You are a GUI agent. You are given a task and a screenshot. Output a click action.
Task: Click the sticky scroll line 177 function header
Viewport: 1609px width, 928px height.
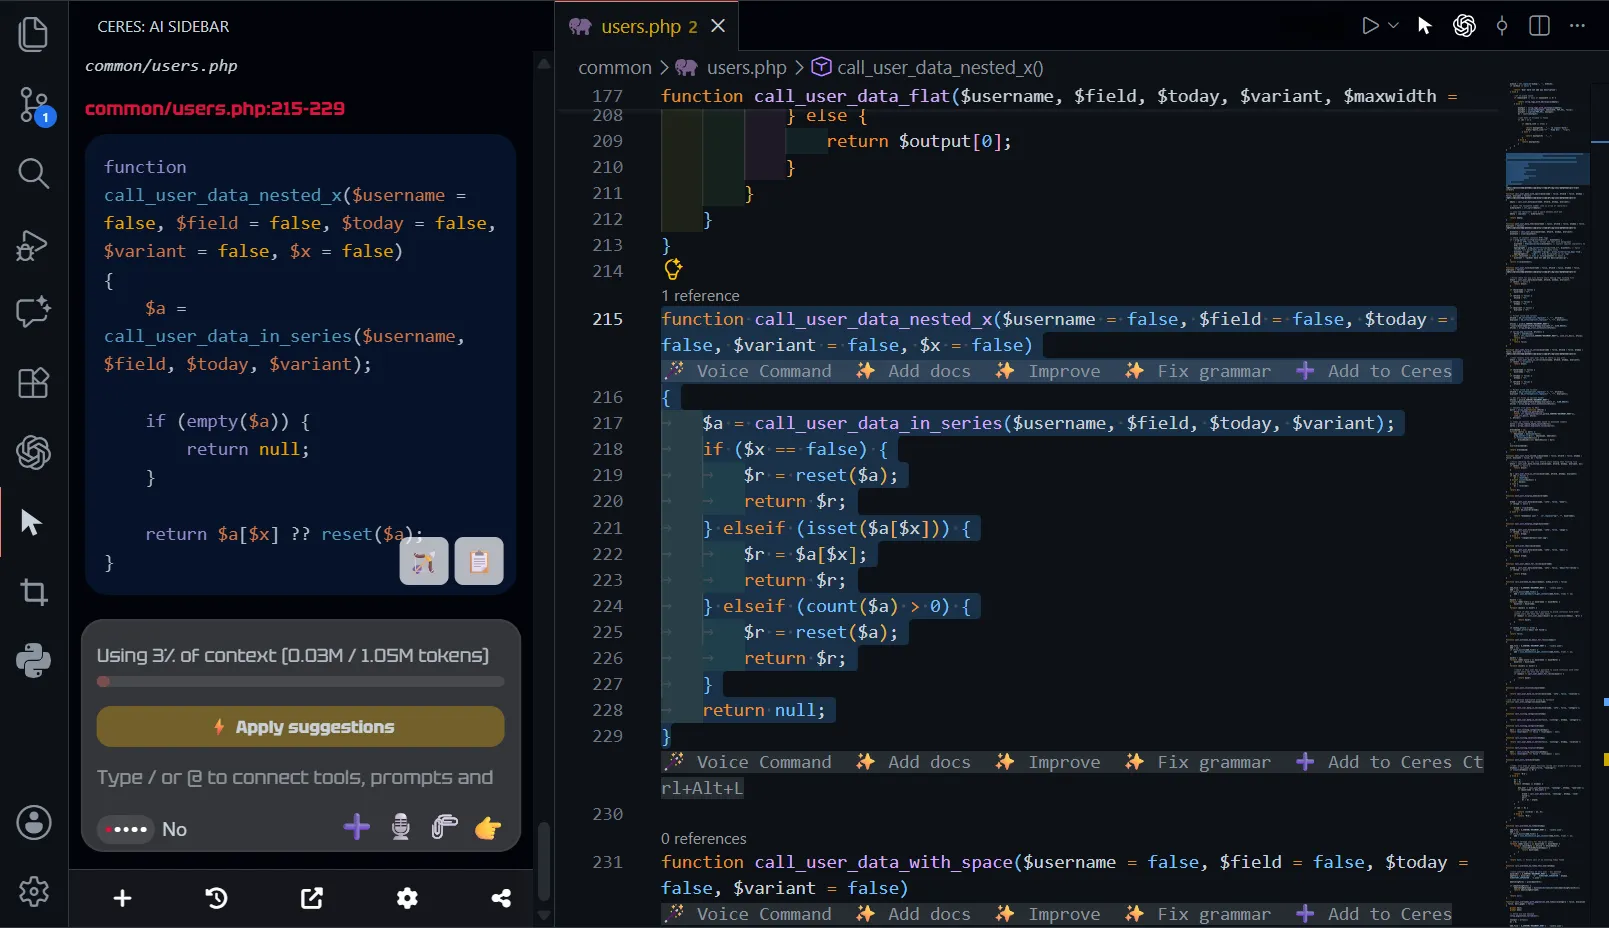pyautogui.click(x=1060, y=96)
